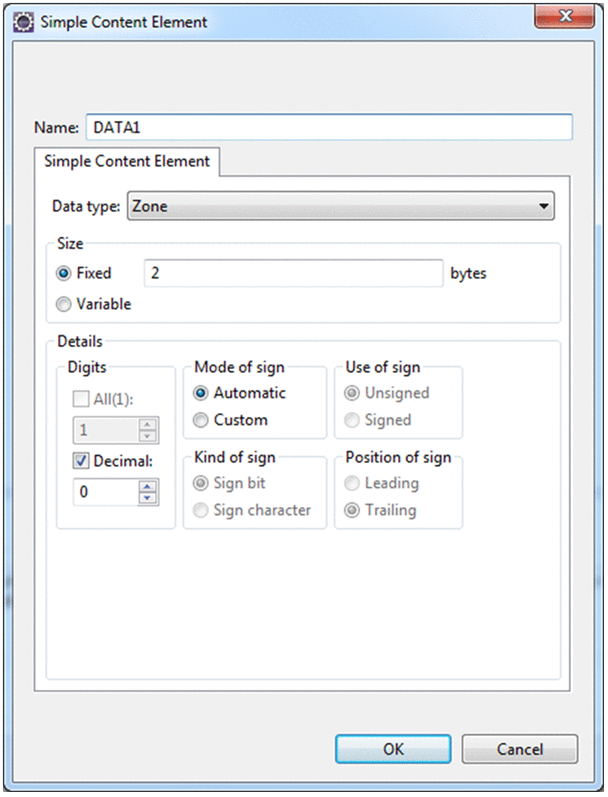This screenshot has height=797, width=608.
Task: Switch to the Simple Content Element tab
Action: coord(127,161)
